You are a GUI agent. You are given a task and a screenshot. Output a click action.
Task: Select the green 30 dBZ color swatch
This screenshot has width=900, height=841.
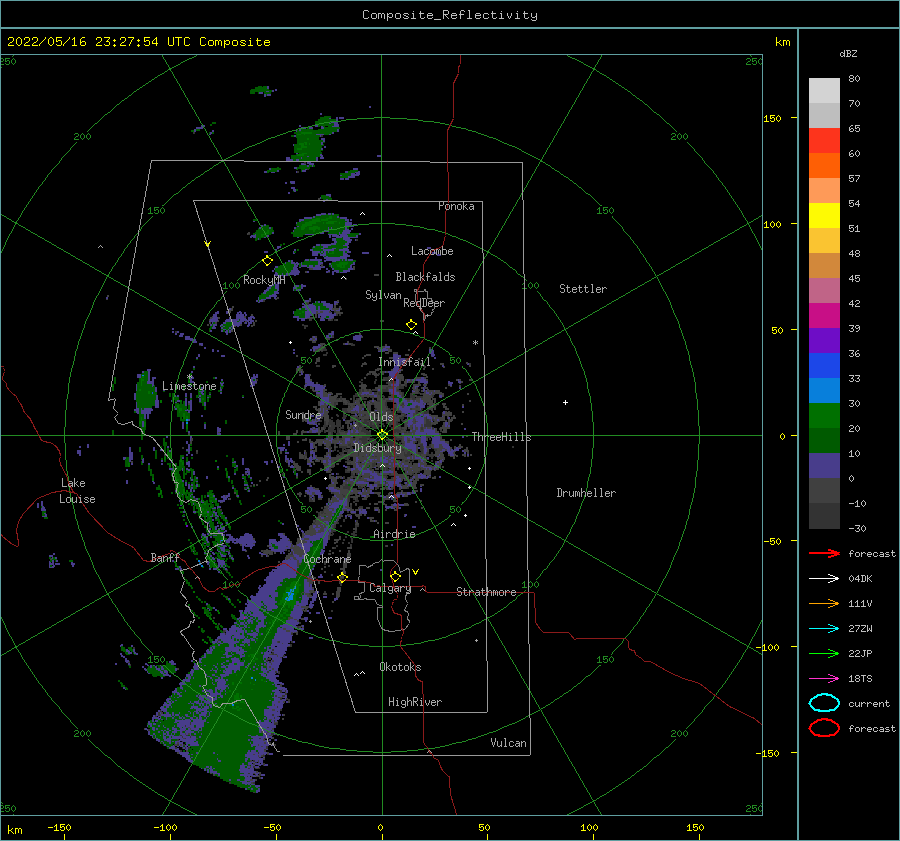coord(824,416)
